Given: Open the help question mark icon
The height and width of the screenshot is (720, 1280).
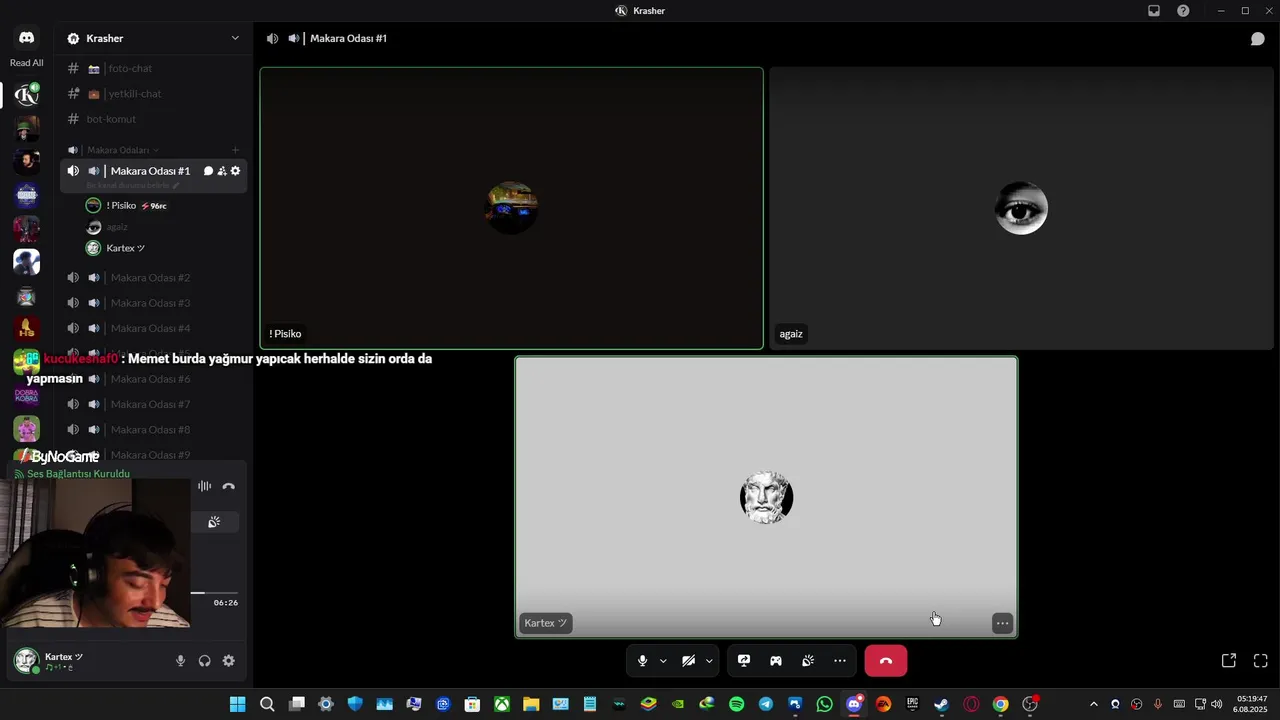Looking at the screenshot, I should (1183, 11).
